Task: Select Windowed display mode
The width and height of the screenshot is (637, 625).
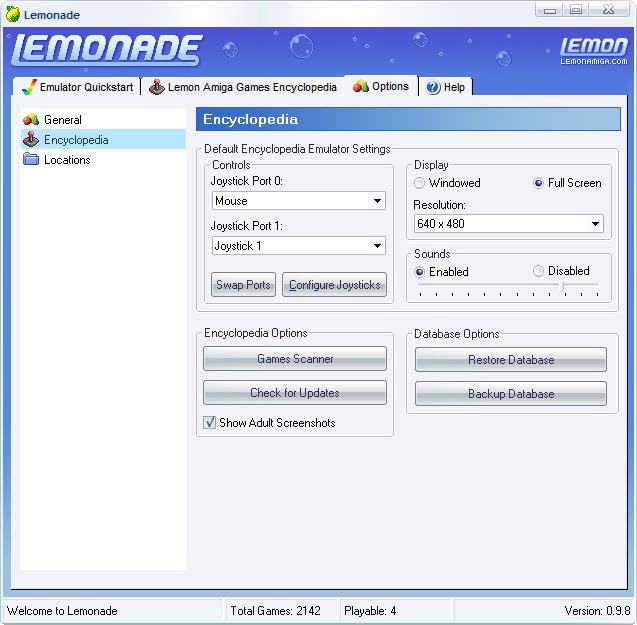Action: pyautogui.click(x=419, y=183)
